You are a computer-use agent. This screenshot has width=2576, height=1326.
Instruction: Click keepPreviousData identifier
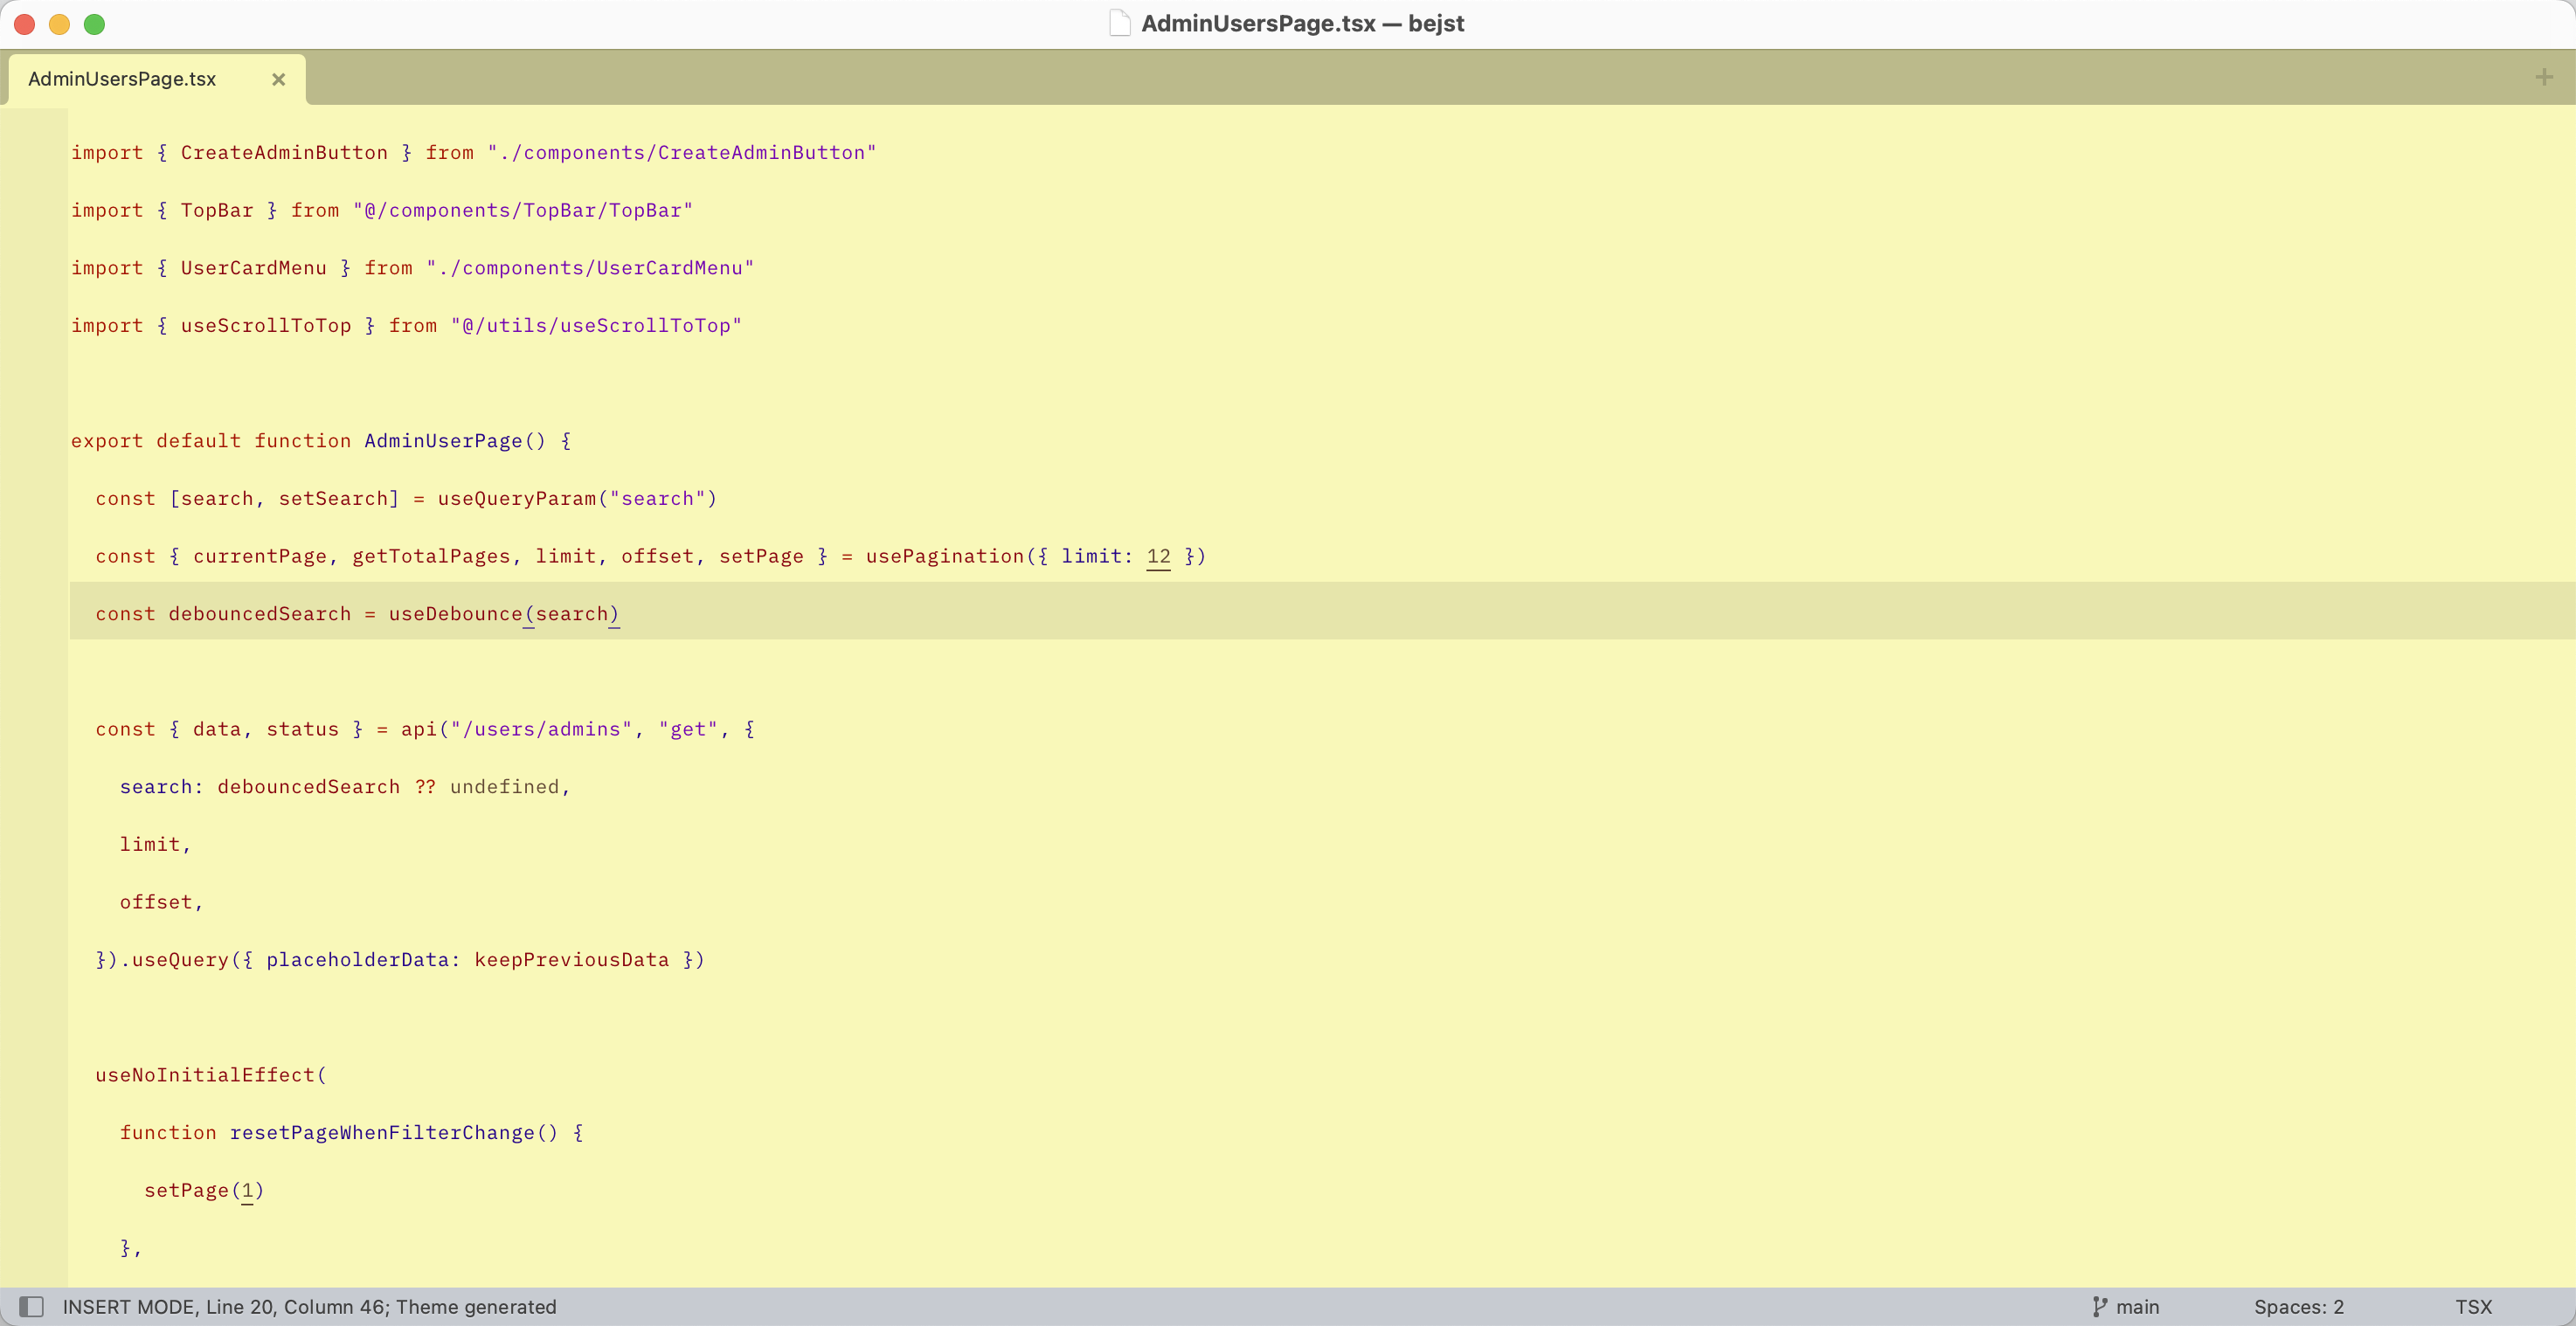pyautogui.click(x=571, y=960)
